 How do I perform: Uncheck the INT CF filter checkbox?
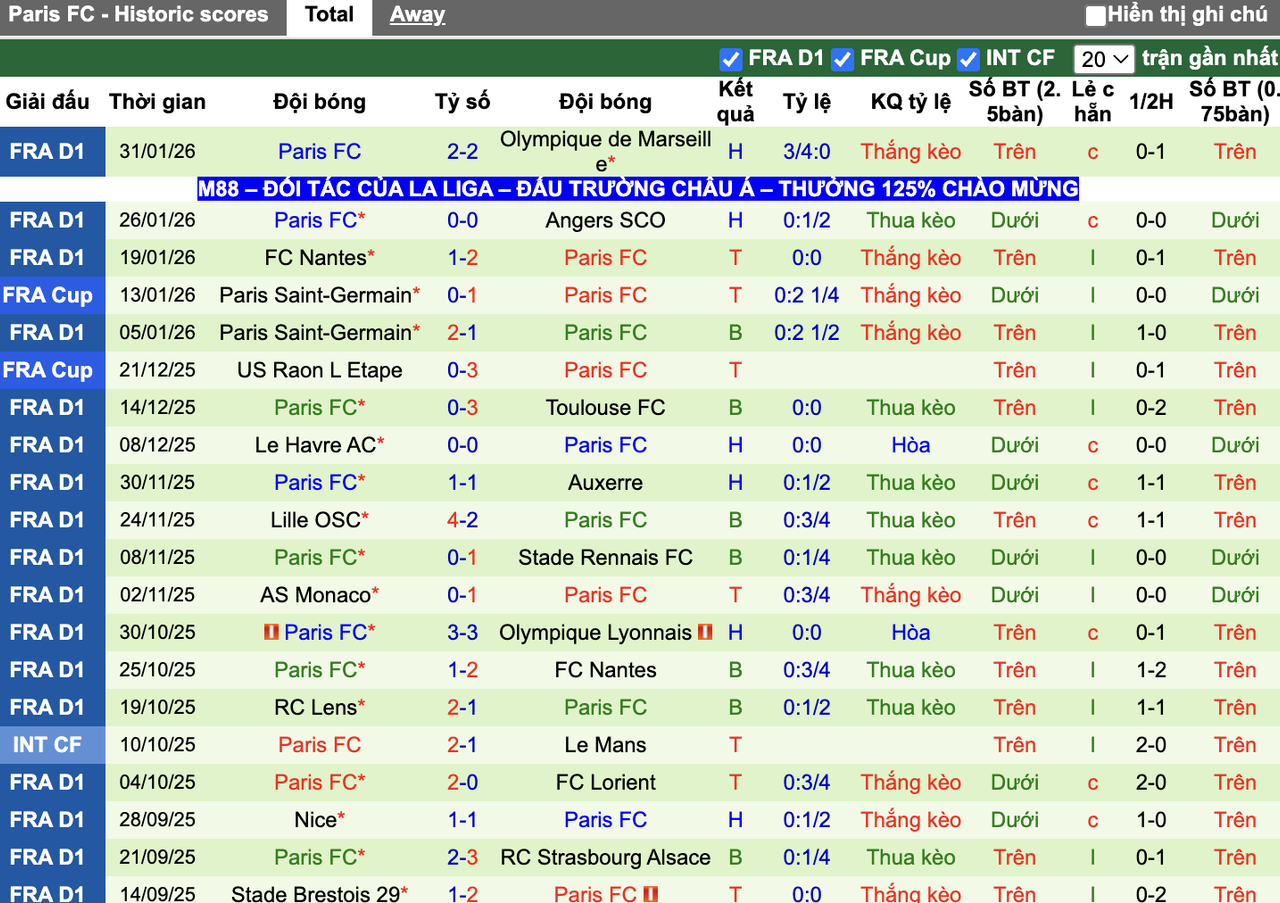[968, 58]
